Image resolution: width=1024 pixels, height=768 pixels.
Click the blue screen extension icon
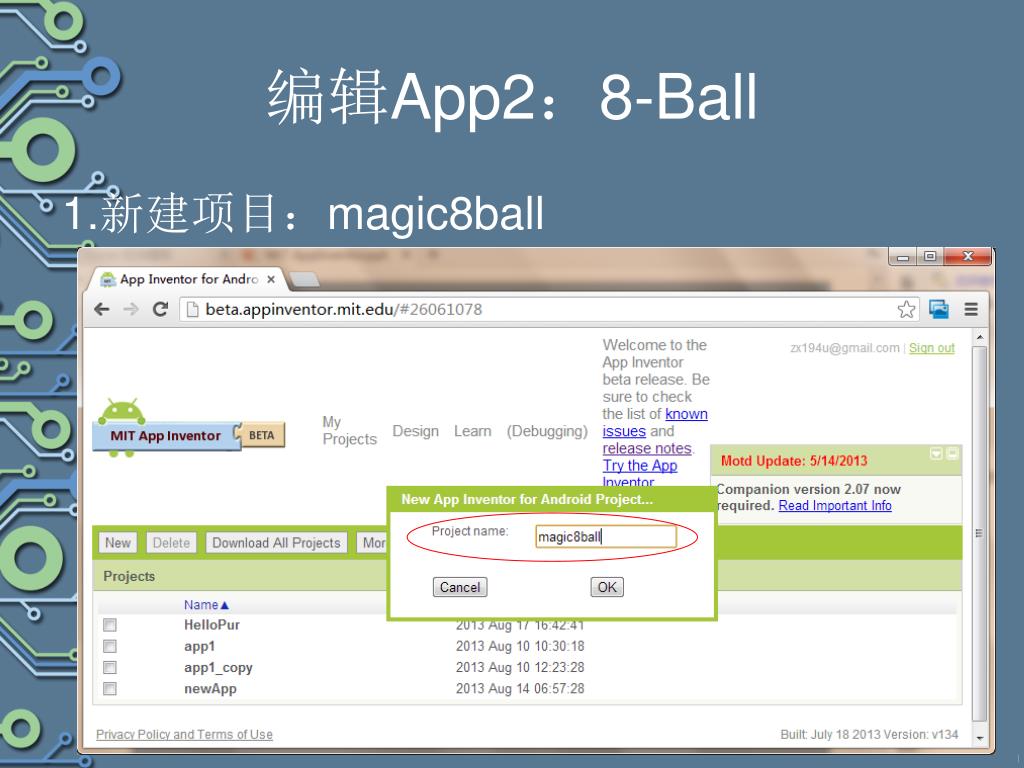tap(938, 309)
